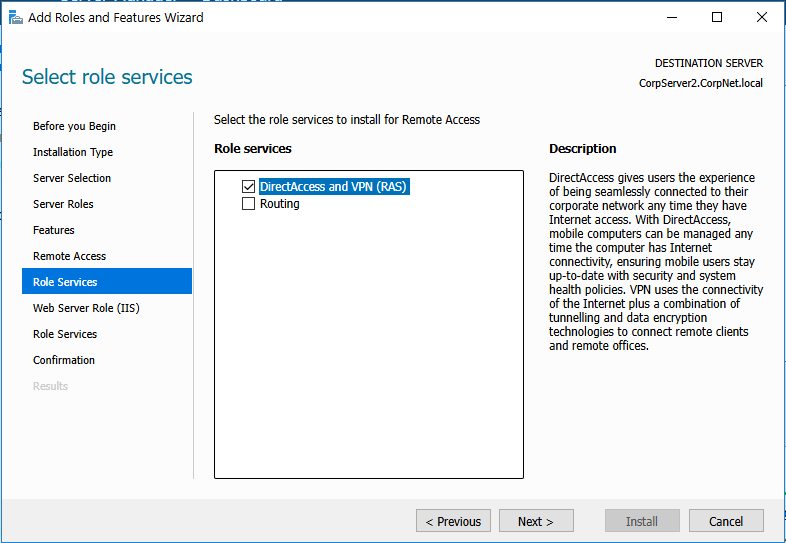Click the Previous button
This screenshot has height=543, width=786.
click(x=453, y=521)
